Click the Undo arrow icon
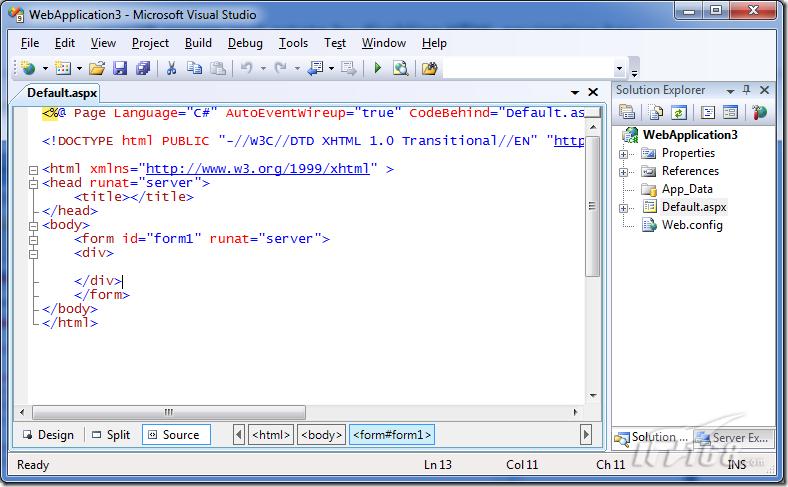 [246, 68]
